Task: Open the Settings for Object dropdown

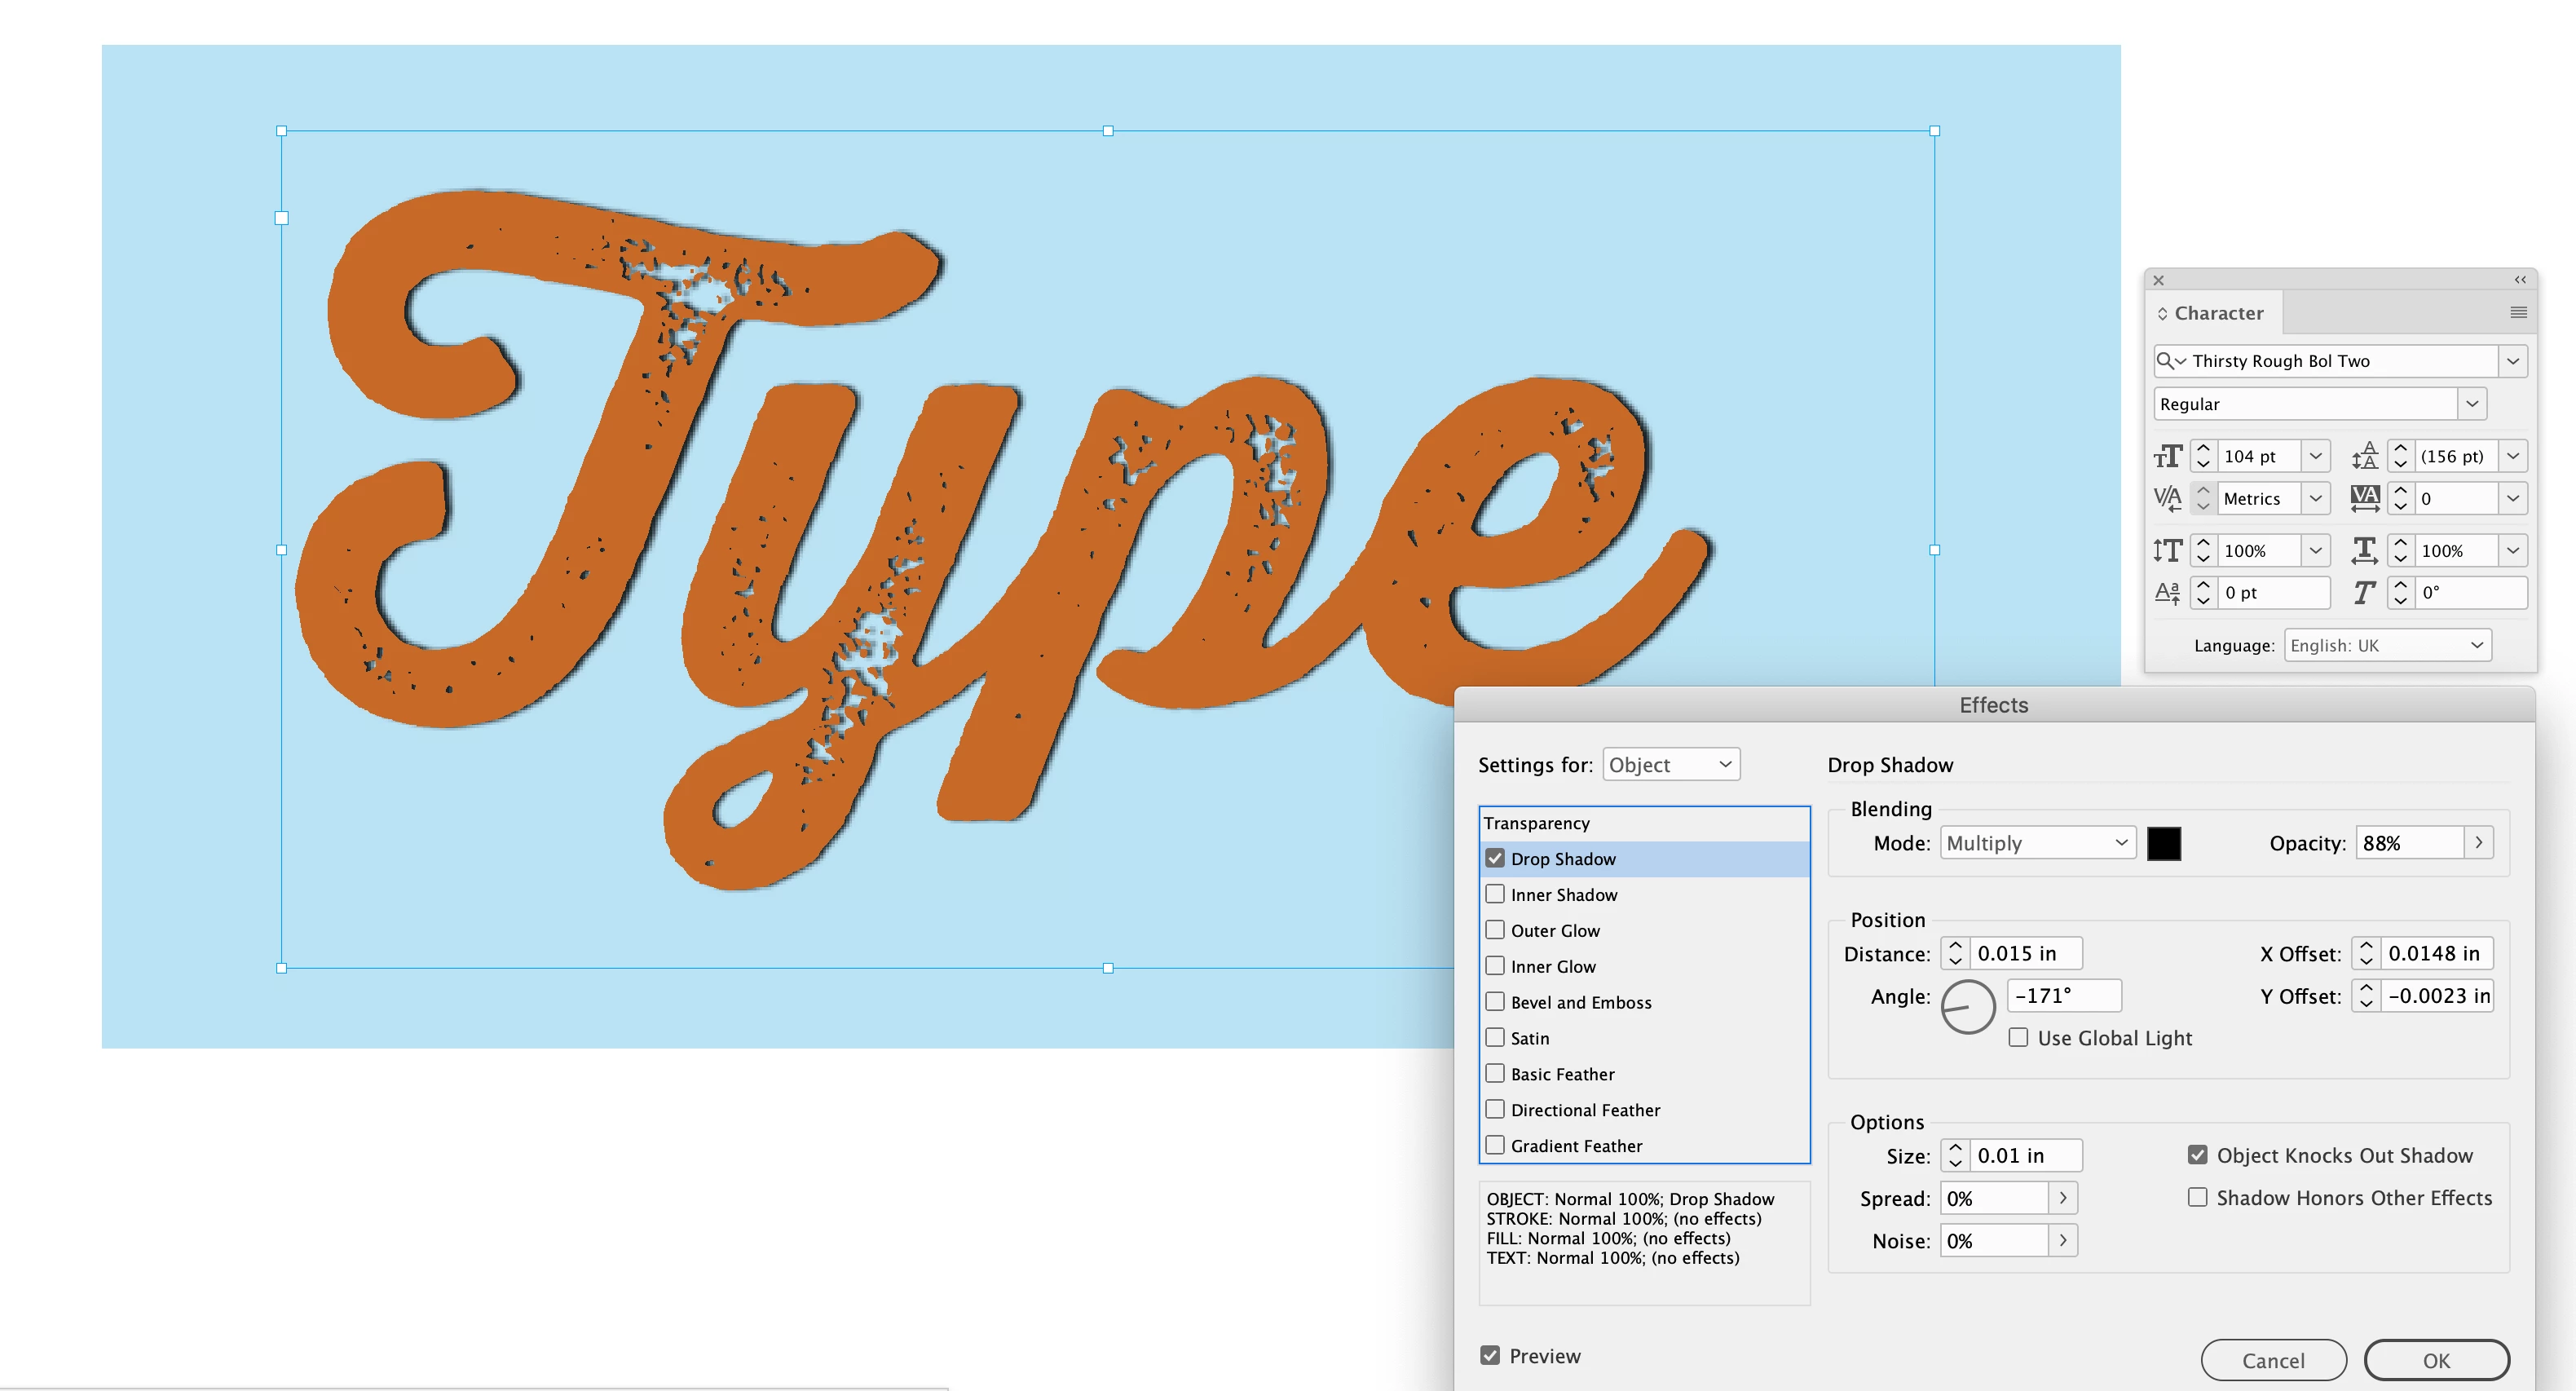Action: [1671, 765]
